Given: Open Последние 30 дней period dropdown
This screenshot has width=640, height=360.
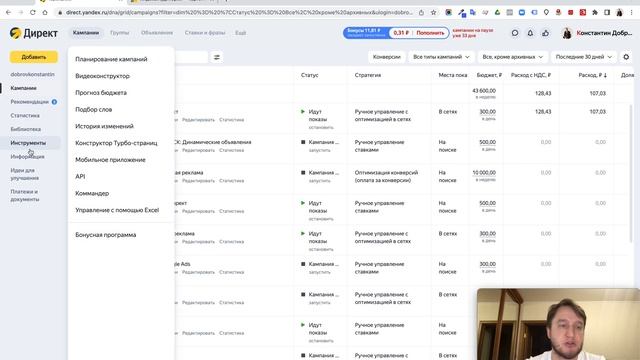Looking at the screenshot, I should tap(584, 57).
